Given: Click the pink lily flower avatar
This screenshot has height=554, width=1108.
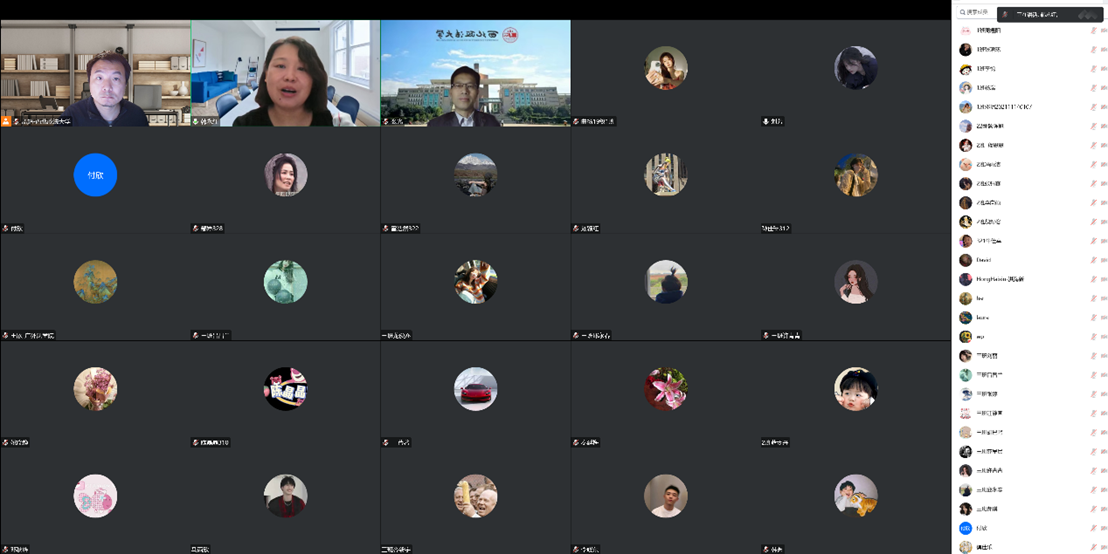Looking at the screenshot, I should coord(665,389).
